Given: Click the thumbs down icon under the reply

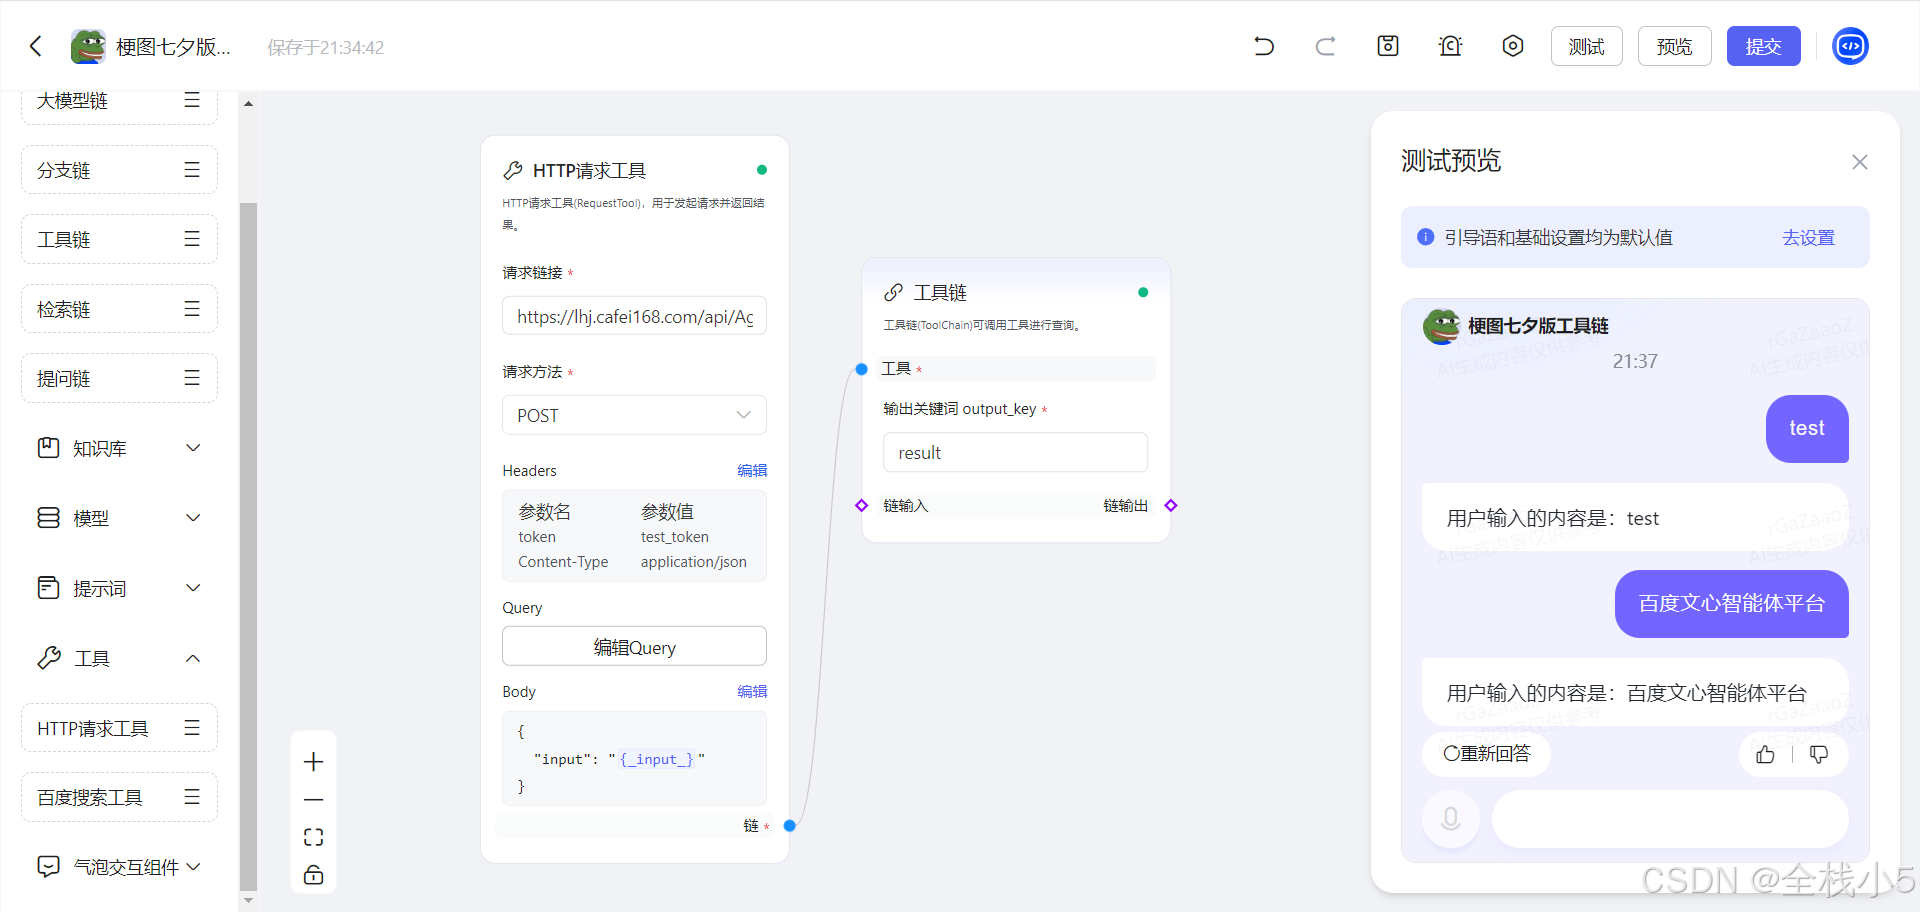Looking at the screenshot, I should [1819, 754].
